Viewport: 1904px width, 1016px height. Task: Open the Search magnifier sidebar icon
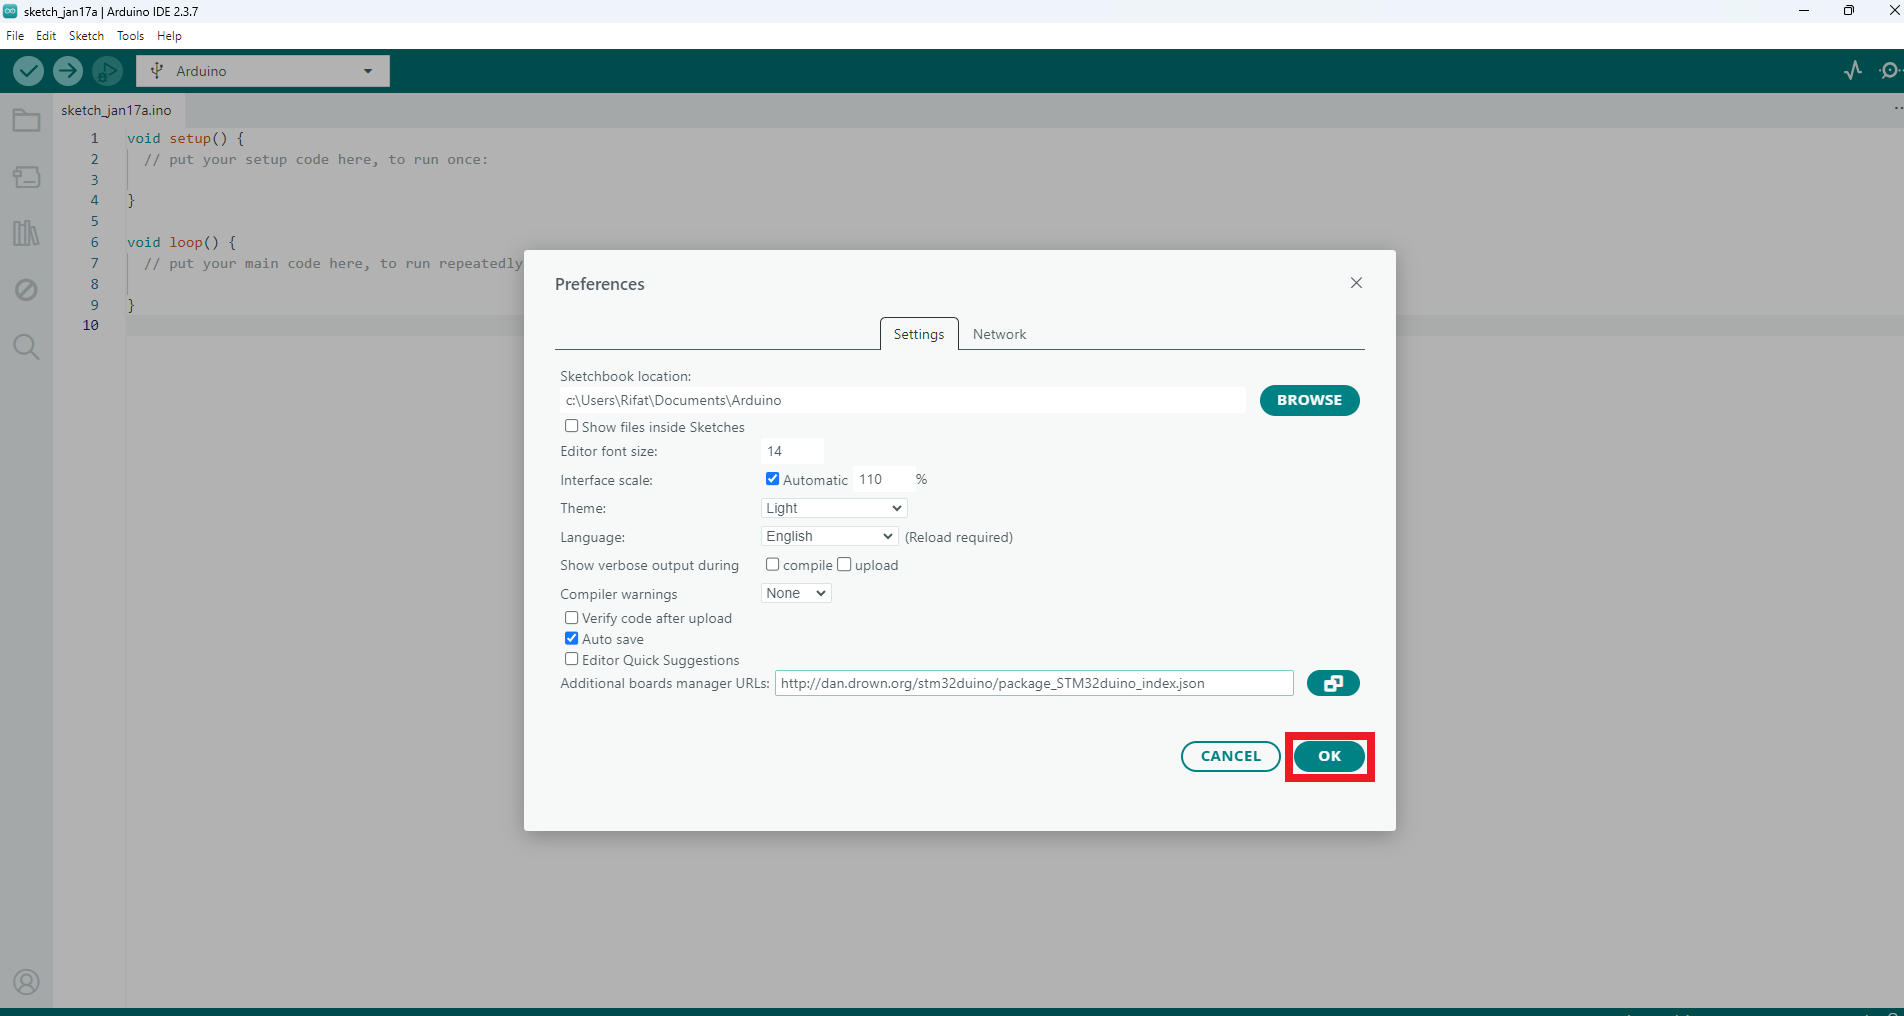(x=26, y=347)
